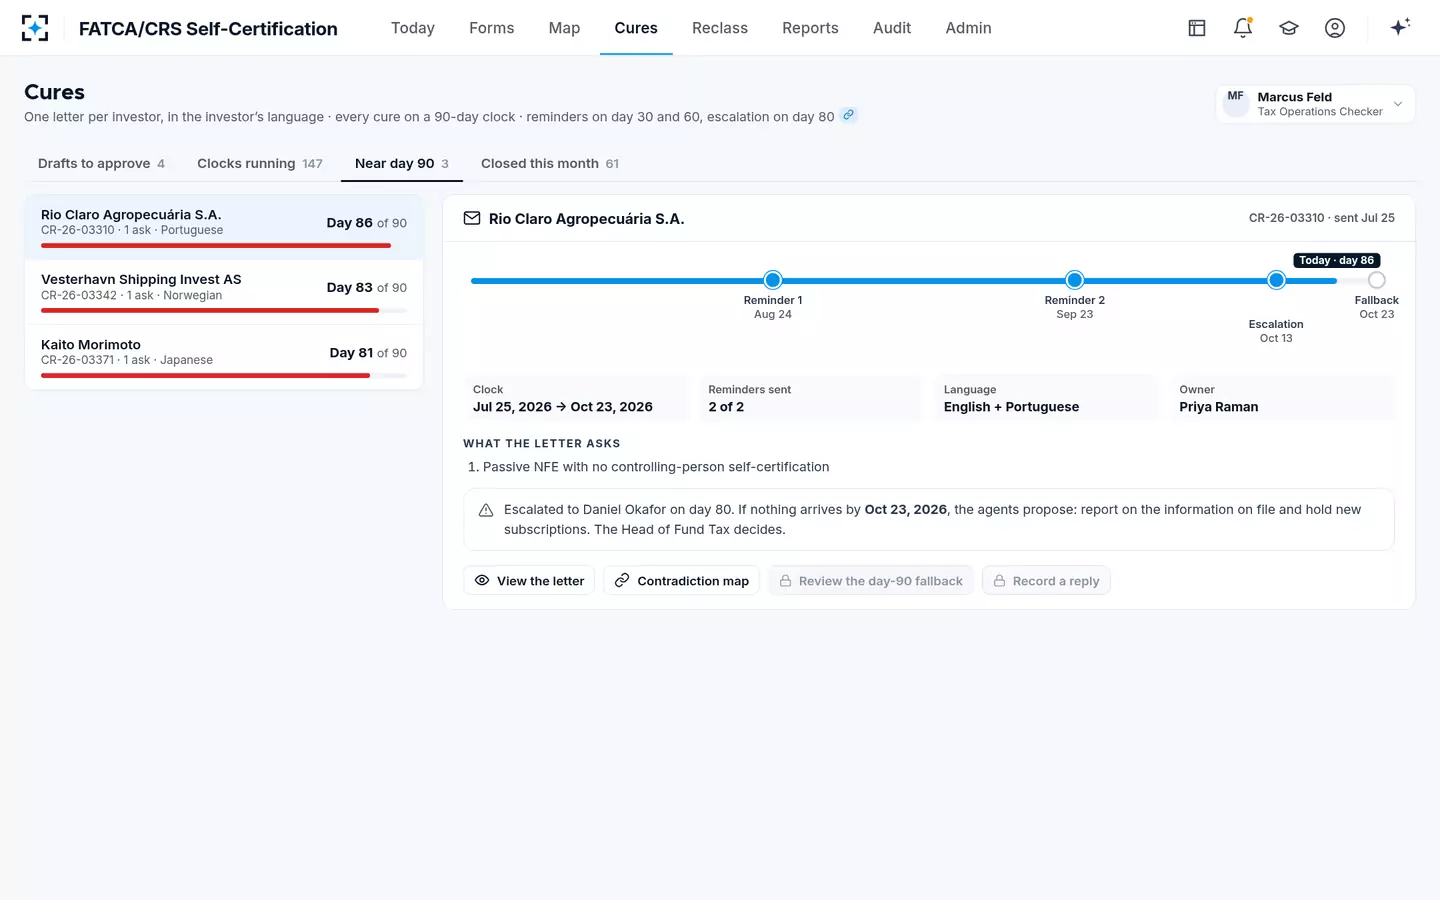Click the graduation cap learning icon

(1289, 28)
